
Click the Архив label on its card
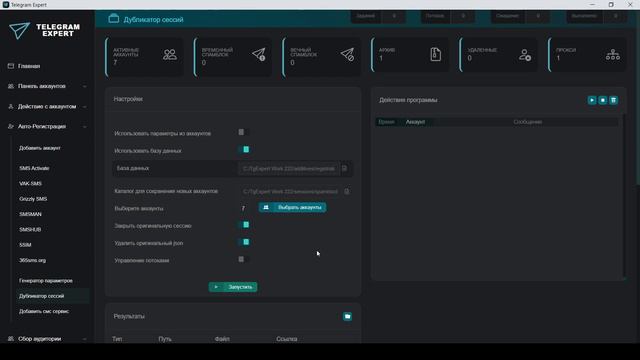[x=387, y=50]
